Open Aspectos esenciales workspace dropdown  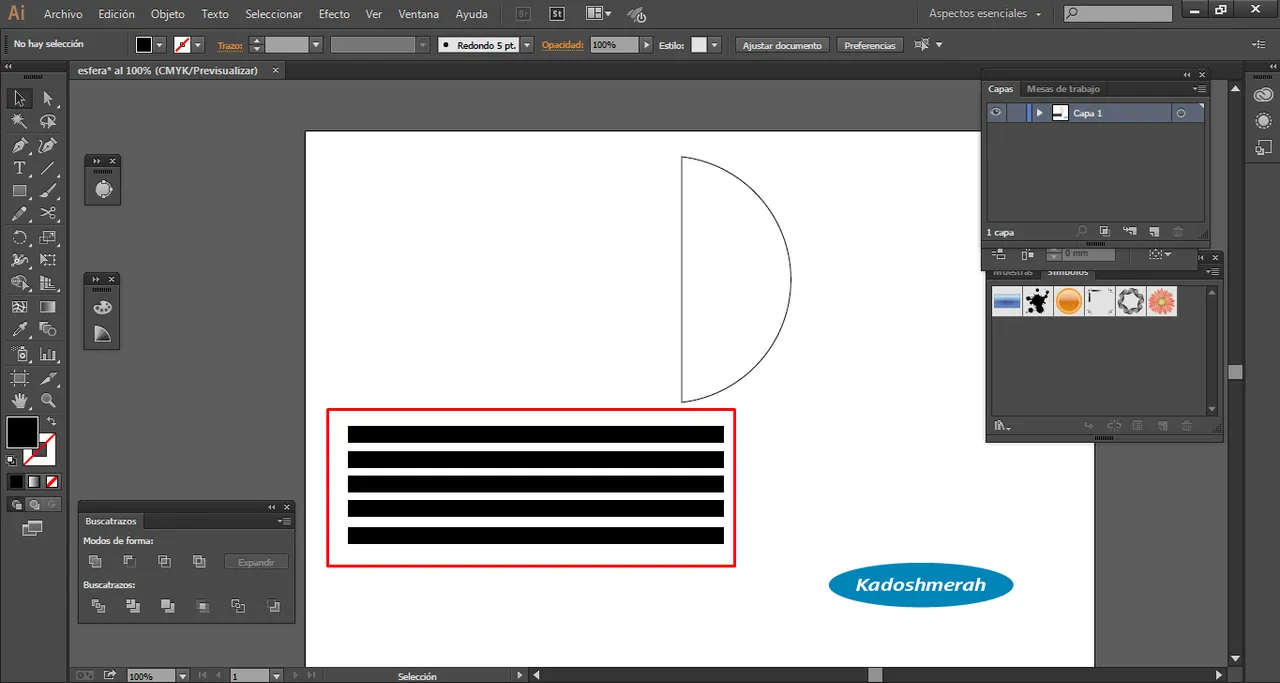click(x=985, y=14)
